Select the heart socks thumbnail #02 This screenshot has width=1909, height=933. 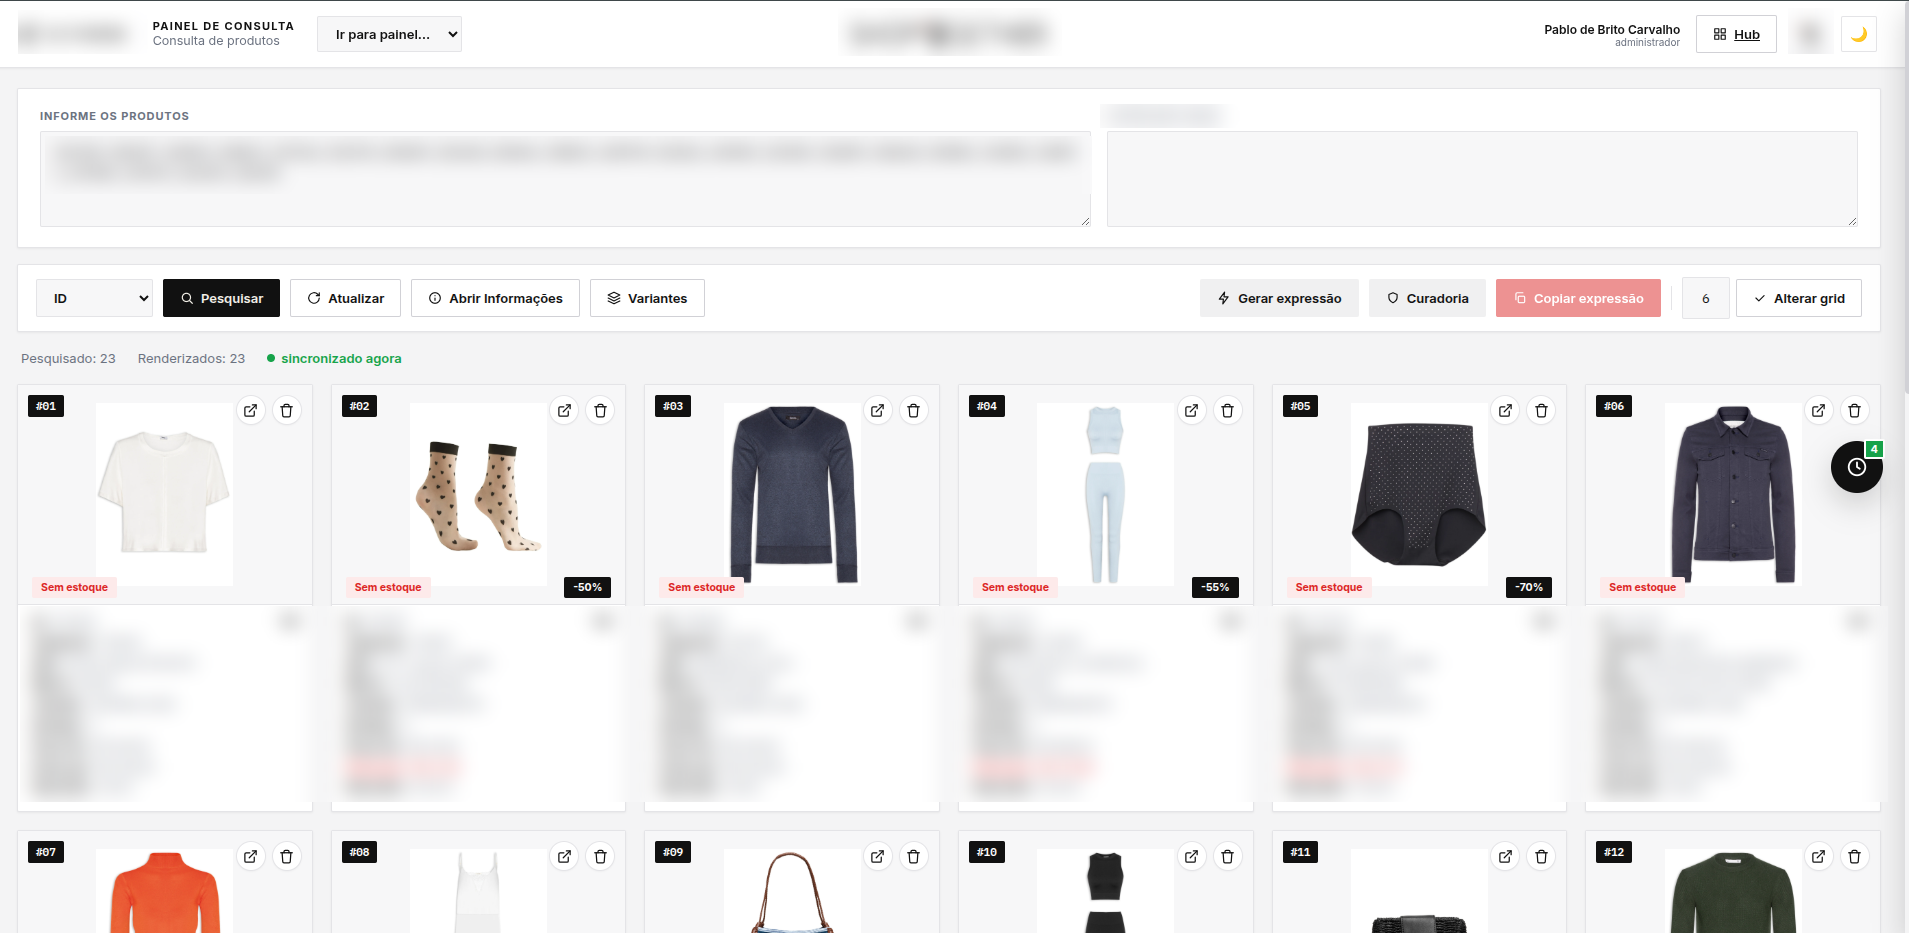pos(478,494)
